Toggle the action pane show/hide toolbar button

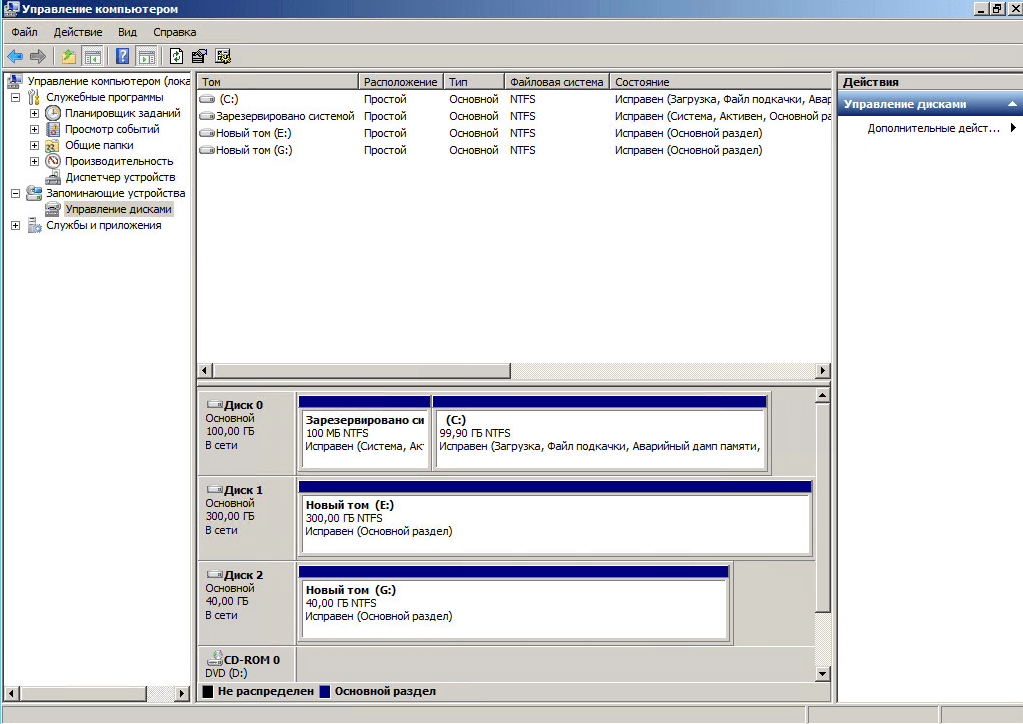(146, 56)
